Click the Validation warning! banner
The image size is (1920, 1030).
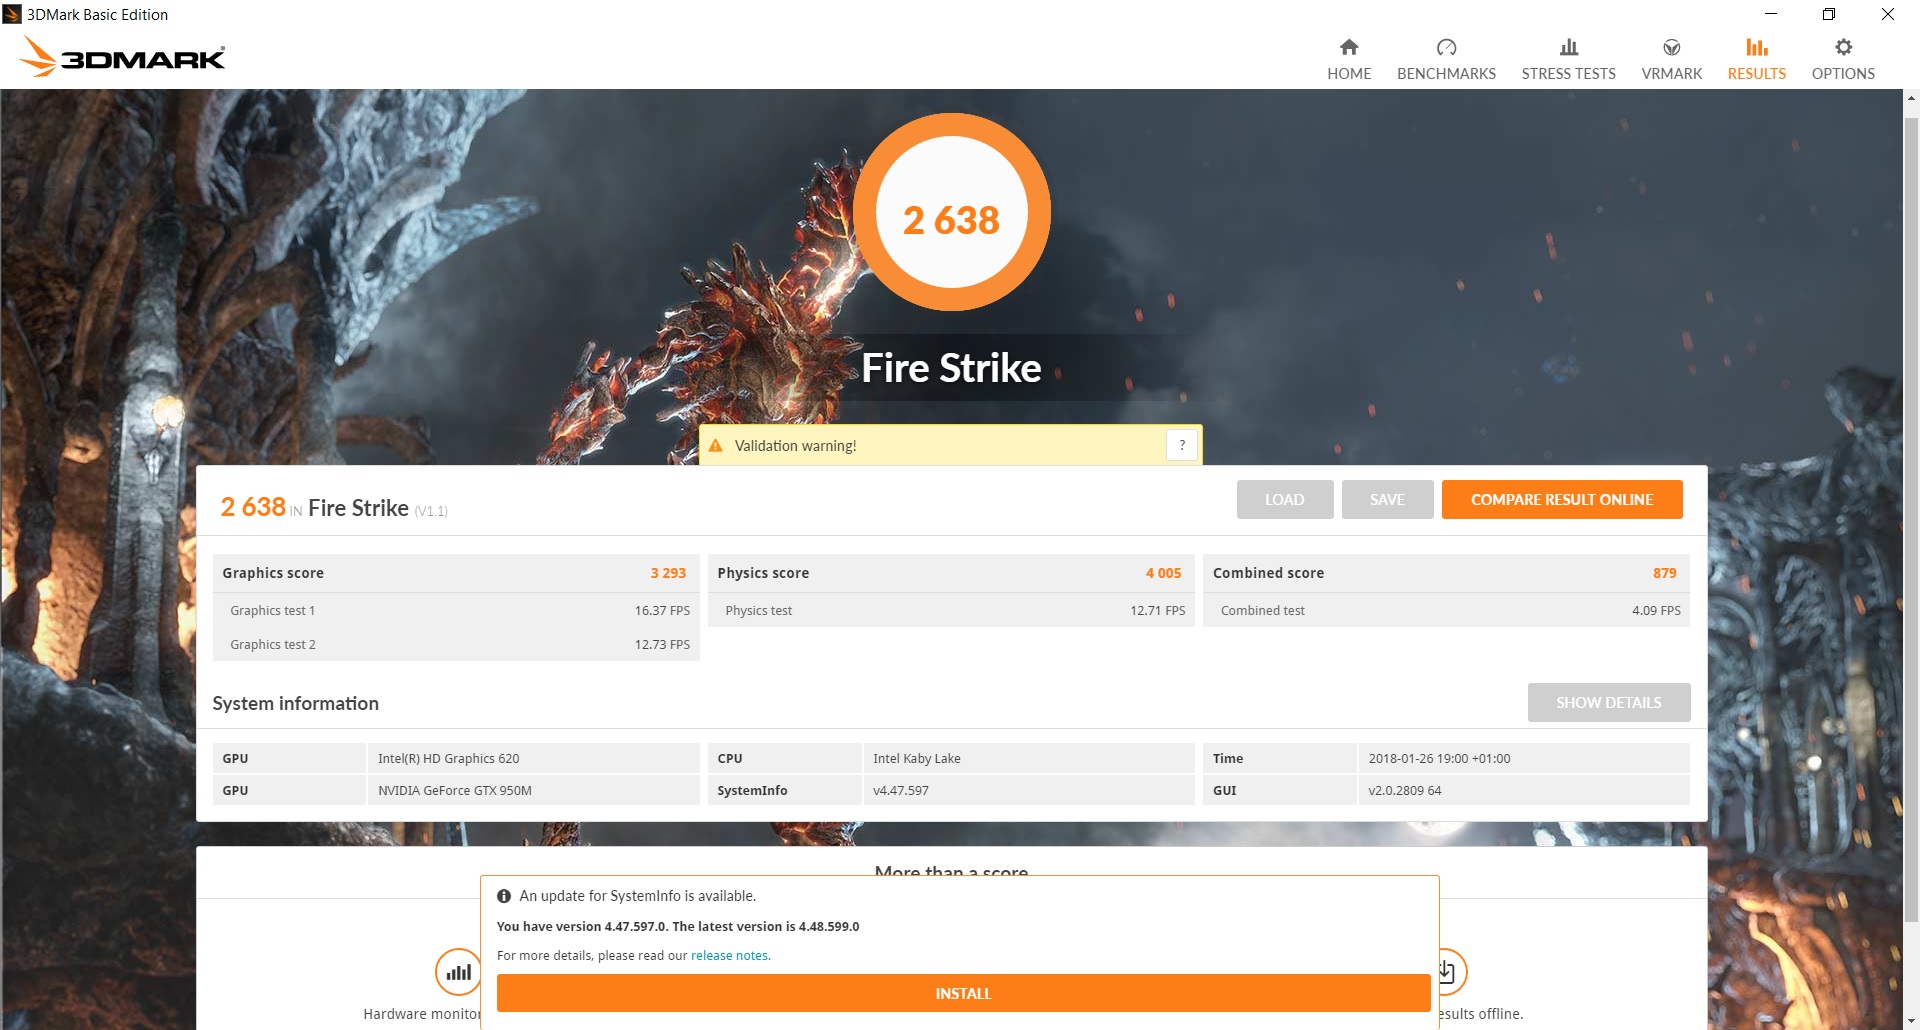point(950,445)
